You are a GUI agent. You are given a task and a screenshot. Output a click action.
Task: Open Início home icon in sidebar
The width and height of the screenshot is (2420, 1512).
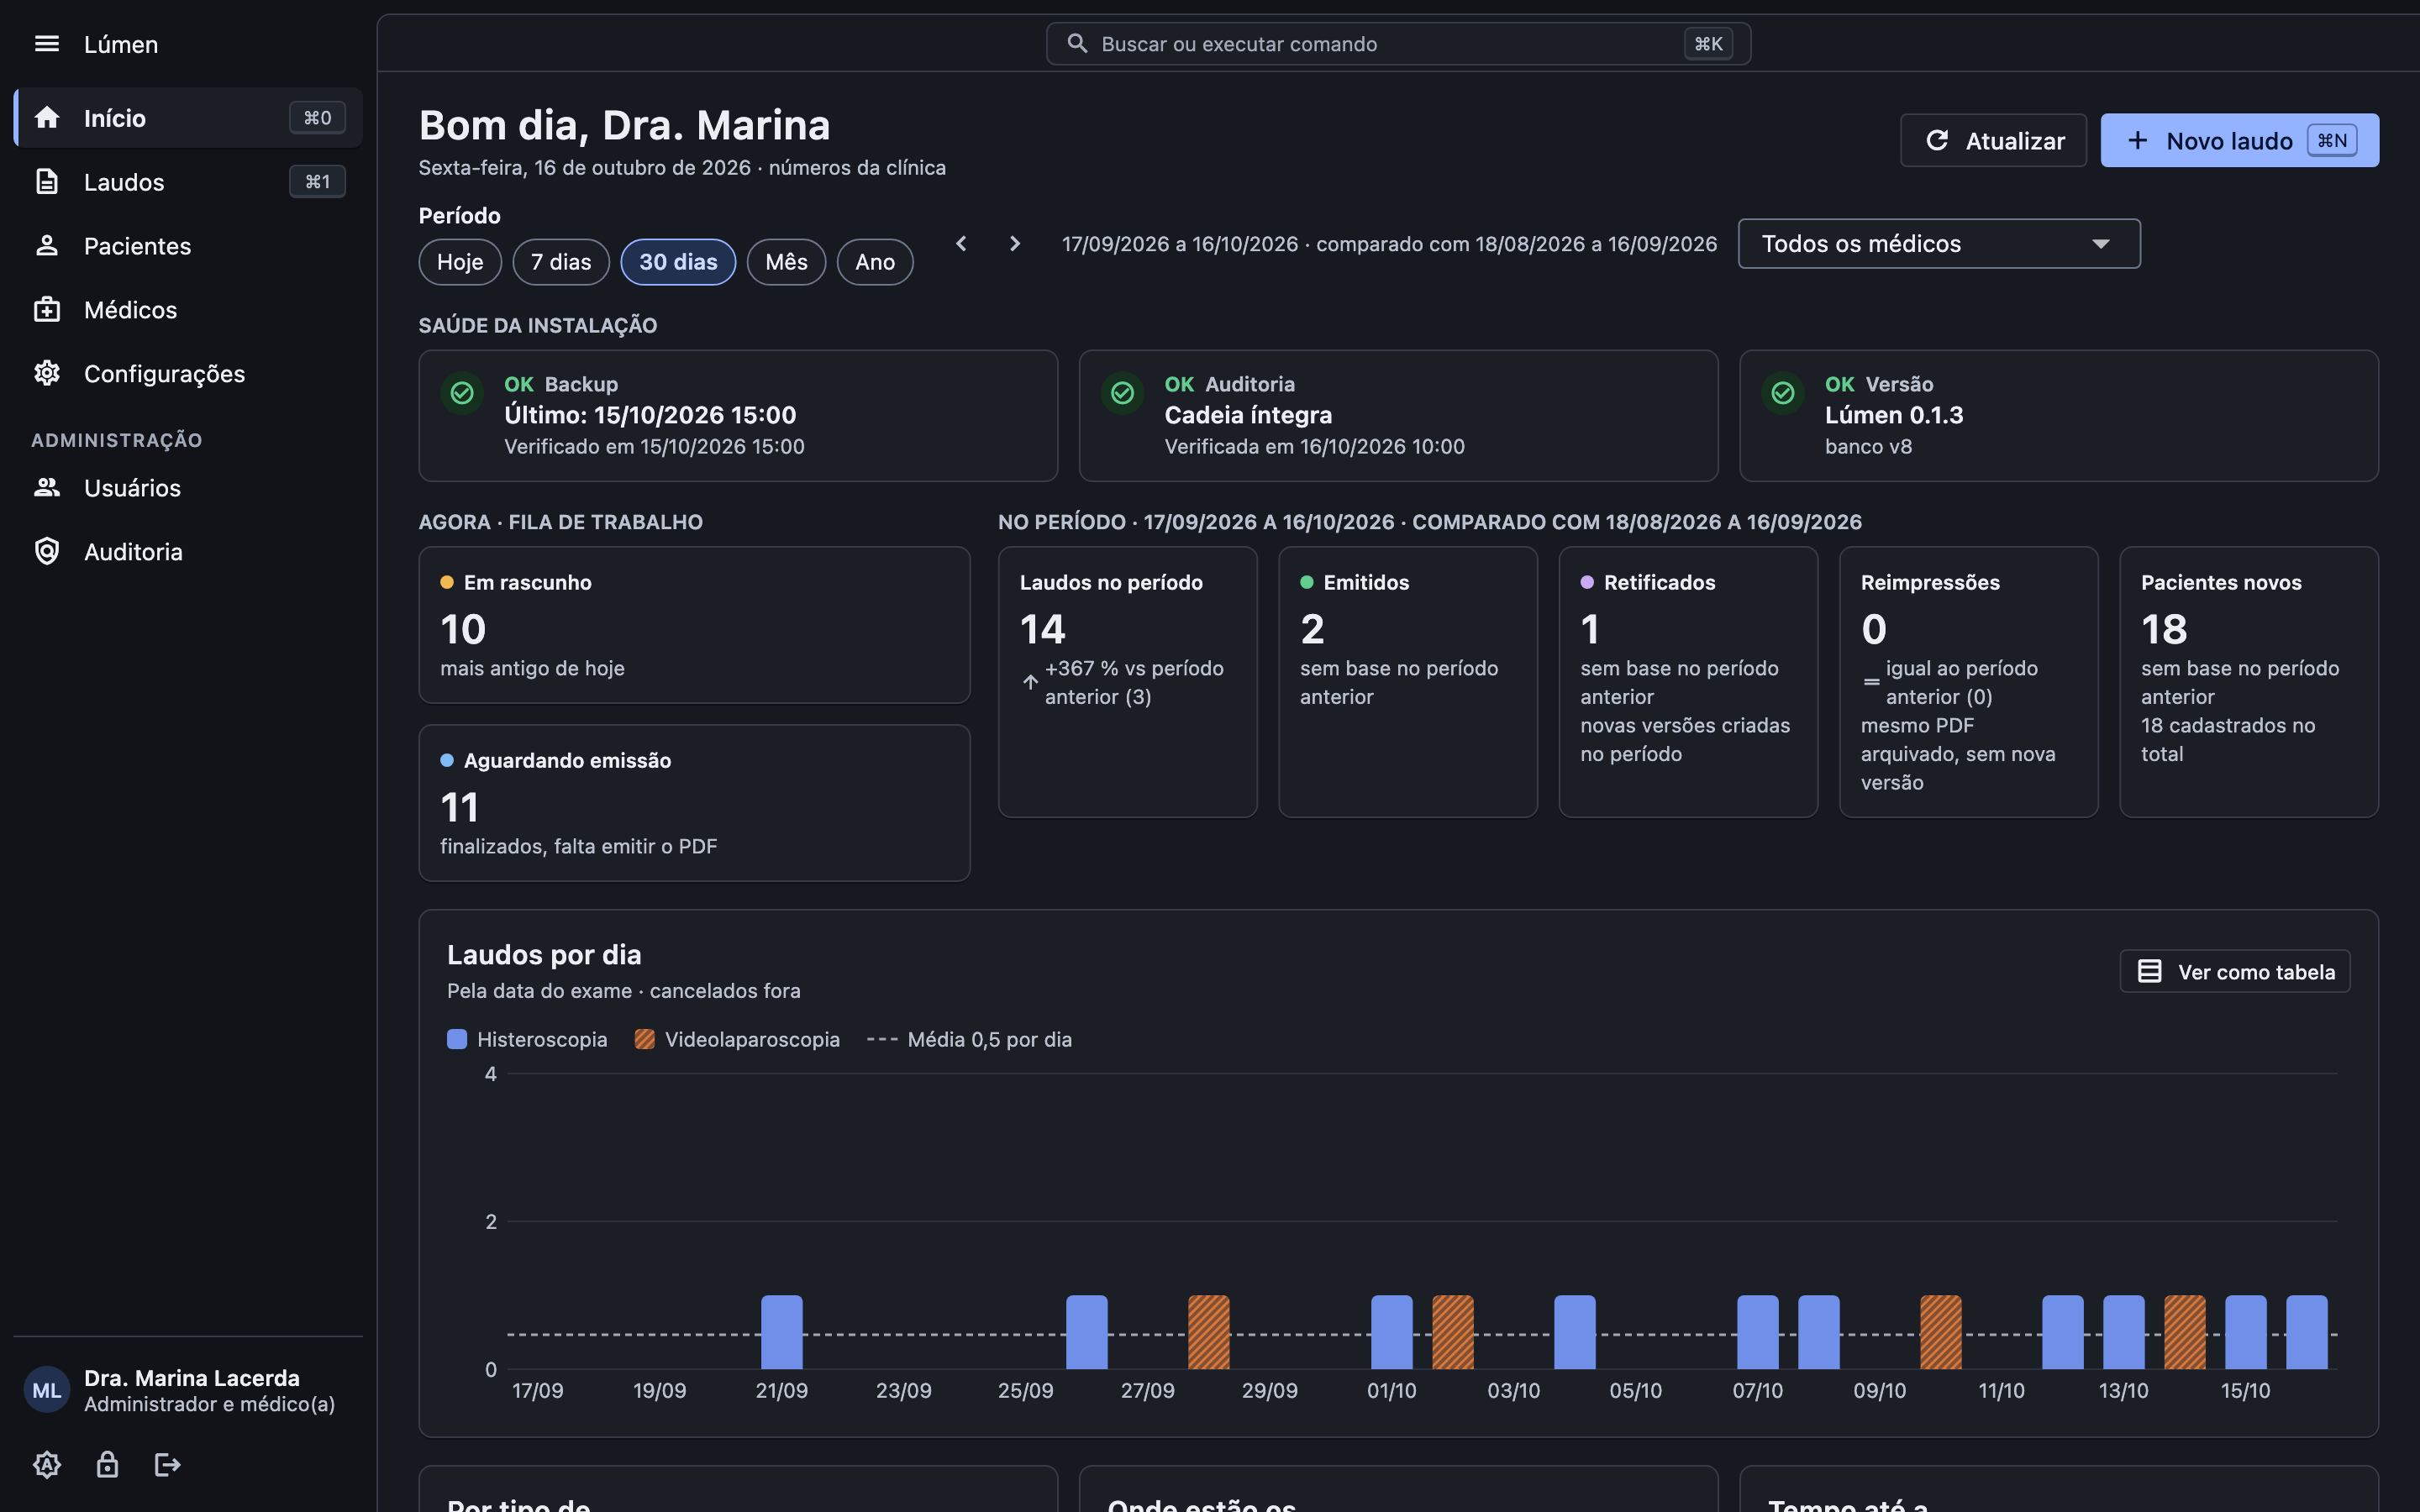click(46, 118)
